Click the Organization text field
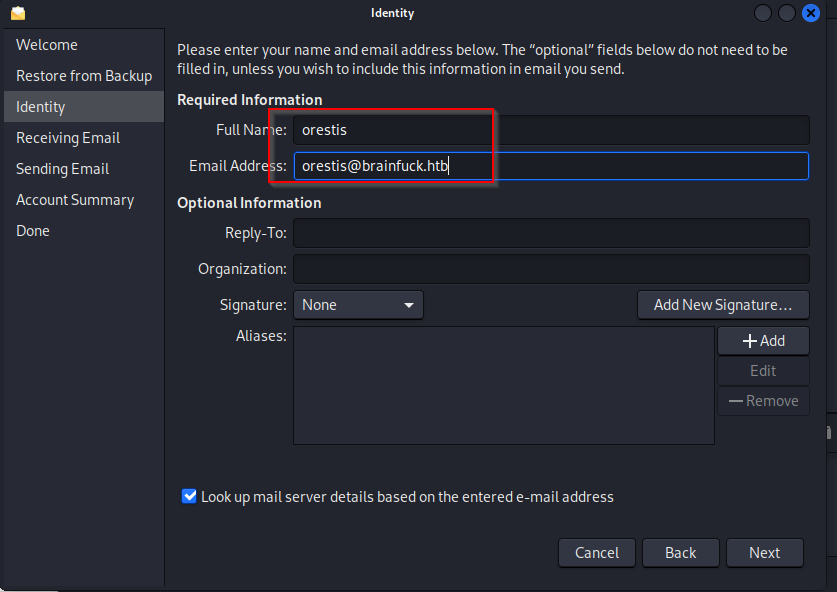Screen dimensions: 837x592 (x=550, y=269)
